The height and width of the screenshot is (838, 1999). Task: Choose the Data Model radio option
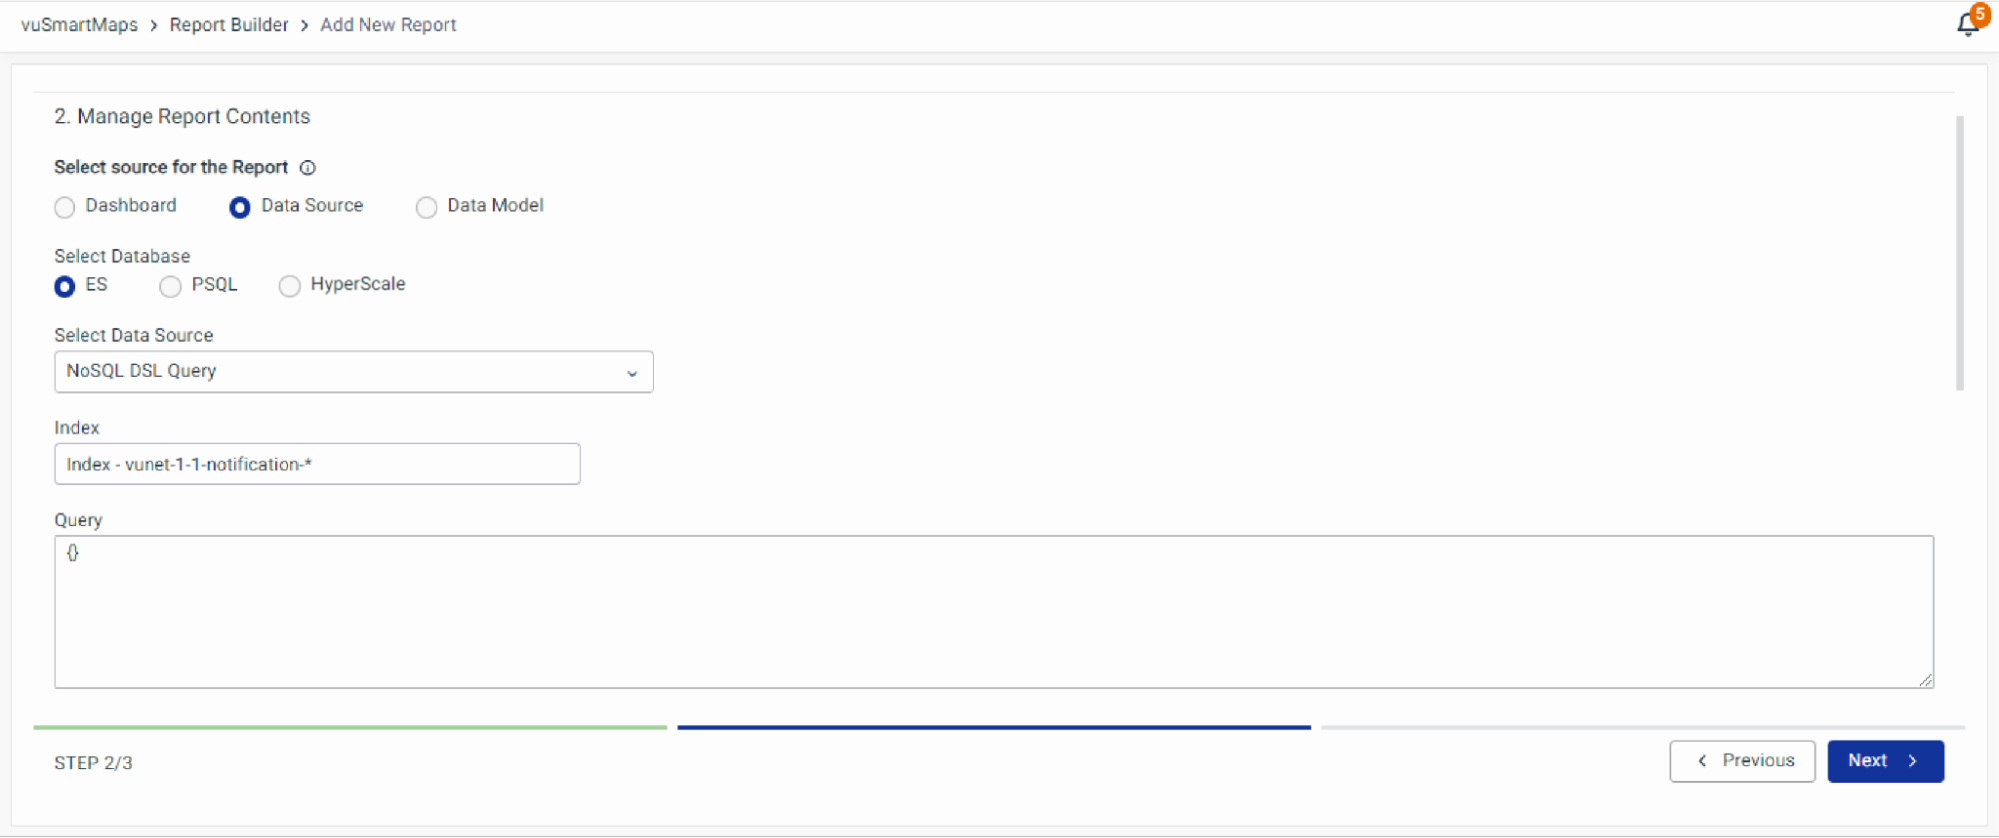[x=427, y=207]
